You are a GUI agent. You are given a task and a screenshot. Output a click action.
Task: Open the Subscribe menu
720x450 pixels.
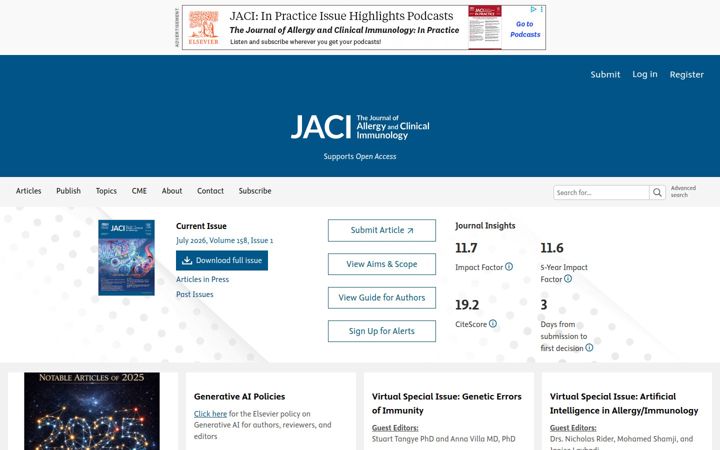pos(255,191)
